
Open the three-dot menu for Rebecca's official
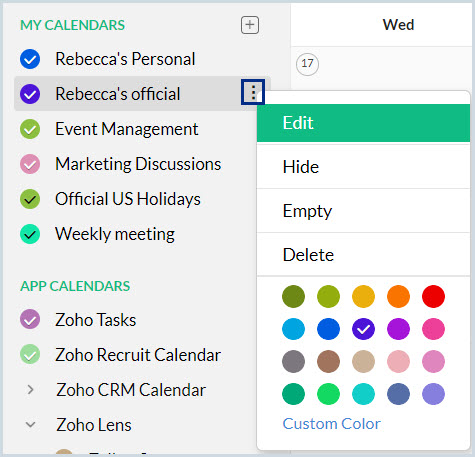click(x=253, y=92)
